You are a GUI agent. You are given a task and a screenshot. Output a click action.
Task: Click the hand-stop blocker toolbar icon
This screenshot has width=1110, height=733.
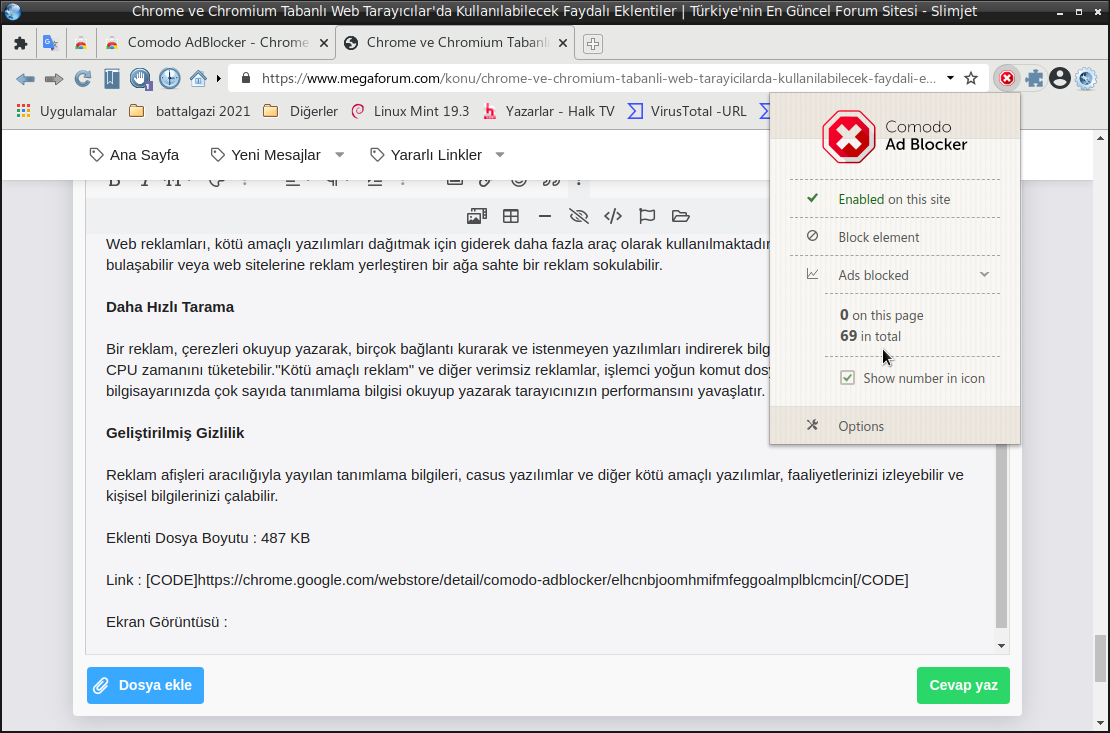[x=140, y=79]
